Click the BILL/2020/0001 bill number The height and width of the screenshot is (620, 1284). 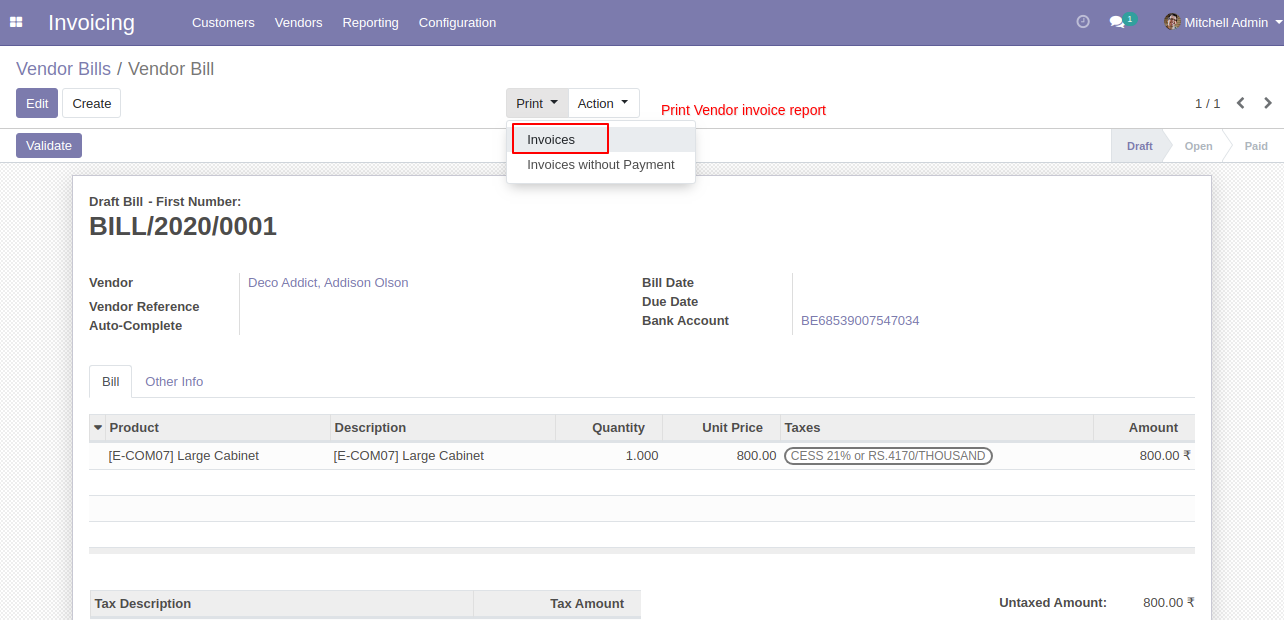coord(183,227)
